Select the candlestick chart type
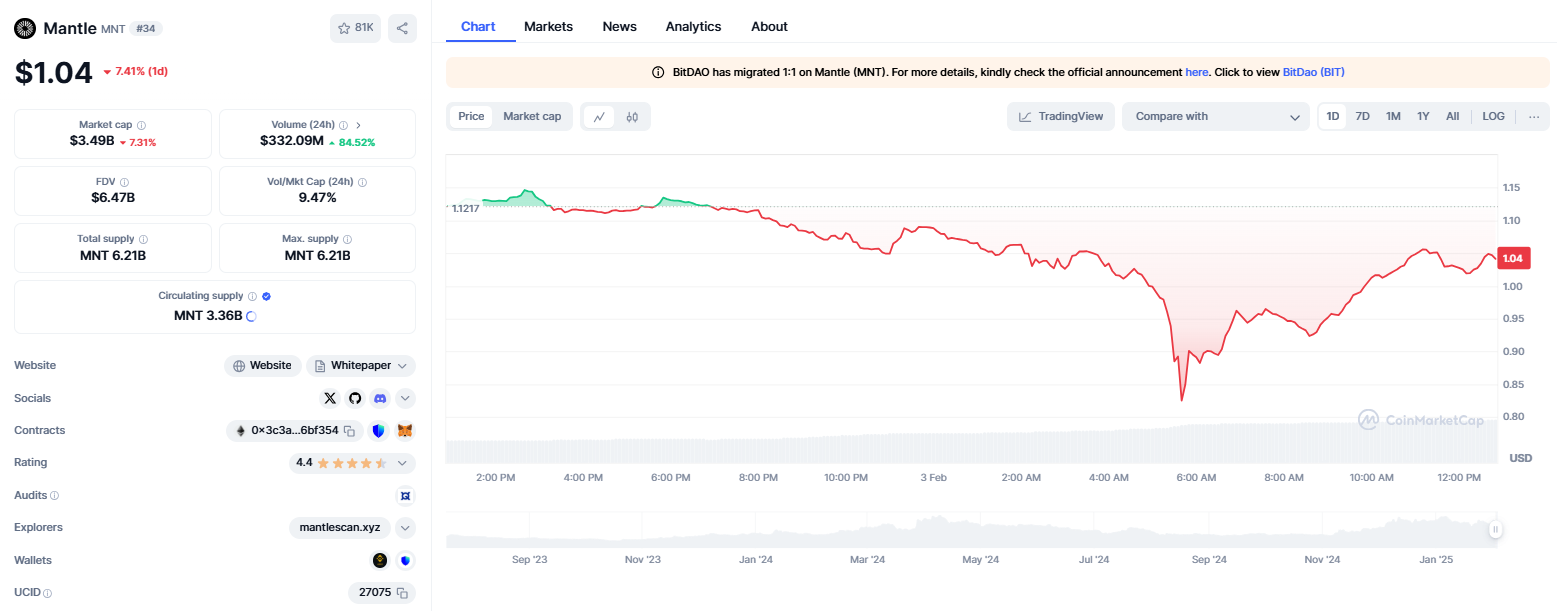 point(632,116)
